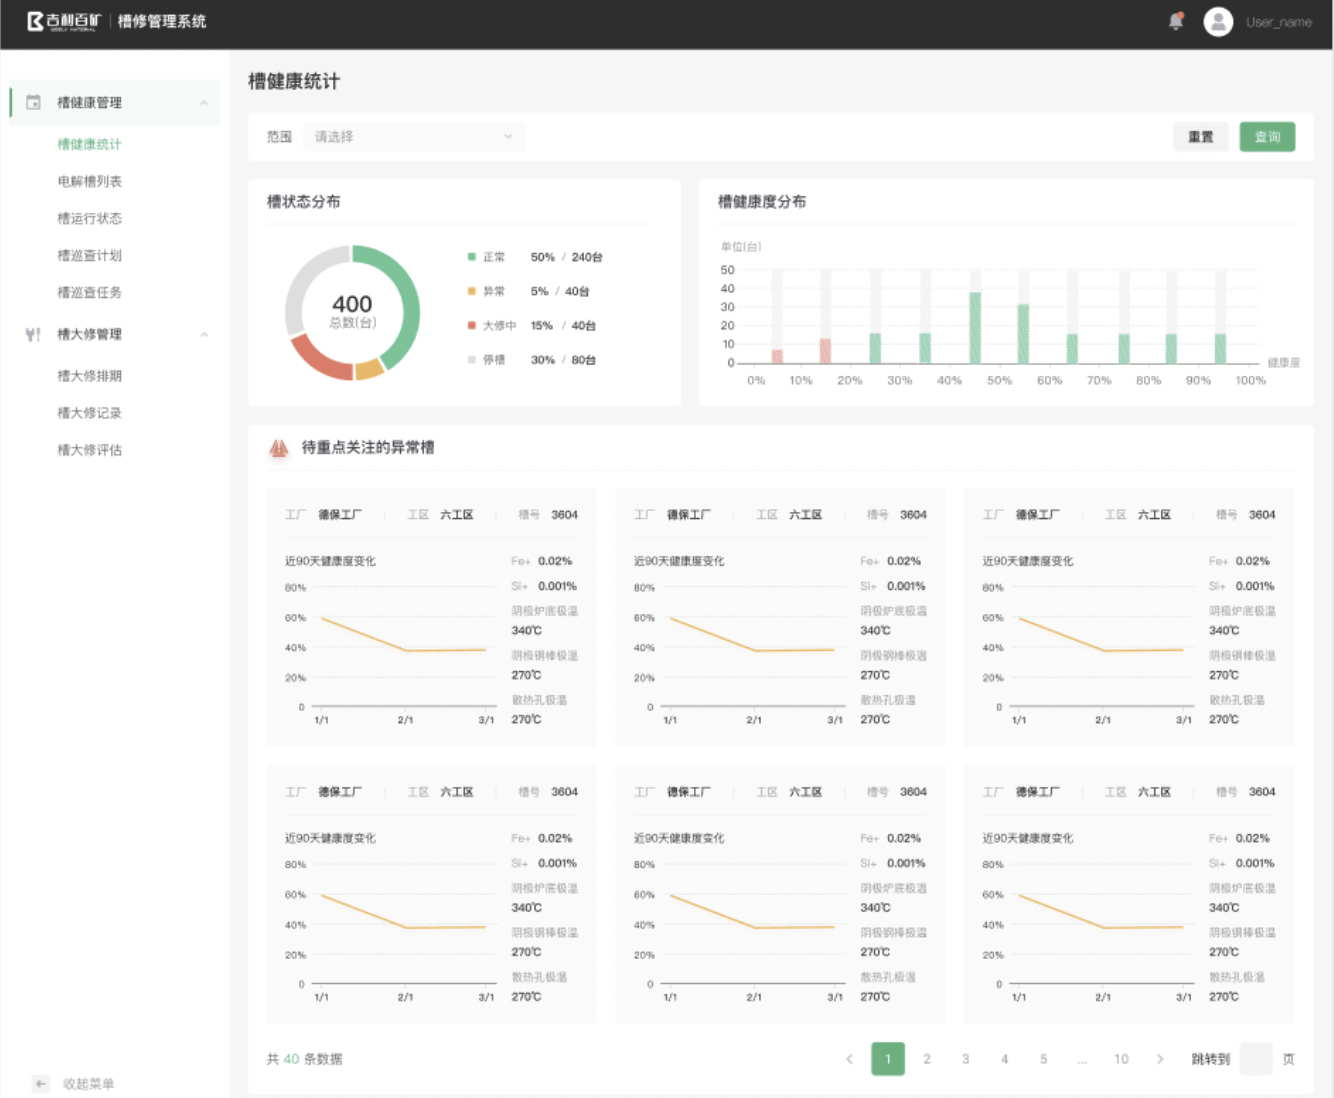Go to next page with right arrow
Screen dimensions: 1334x1098
[1160, 1059]
